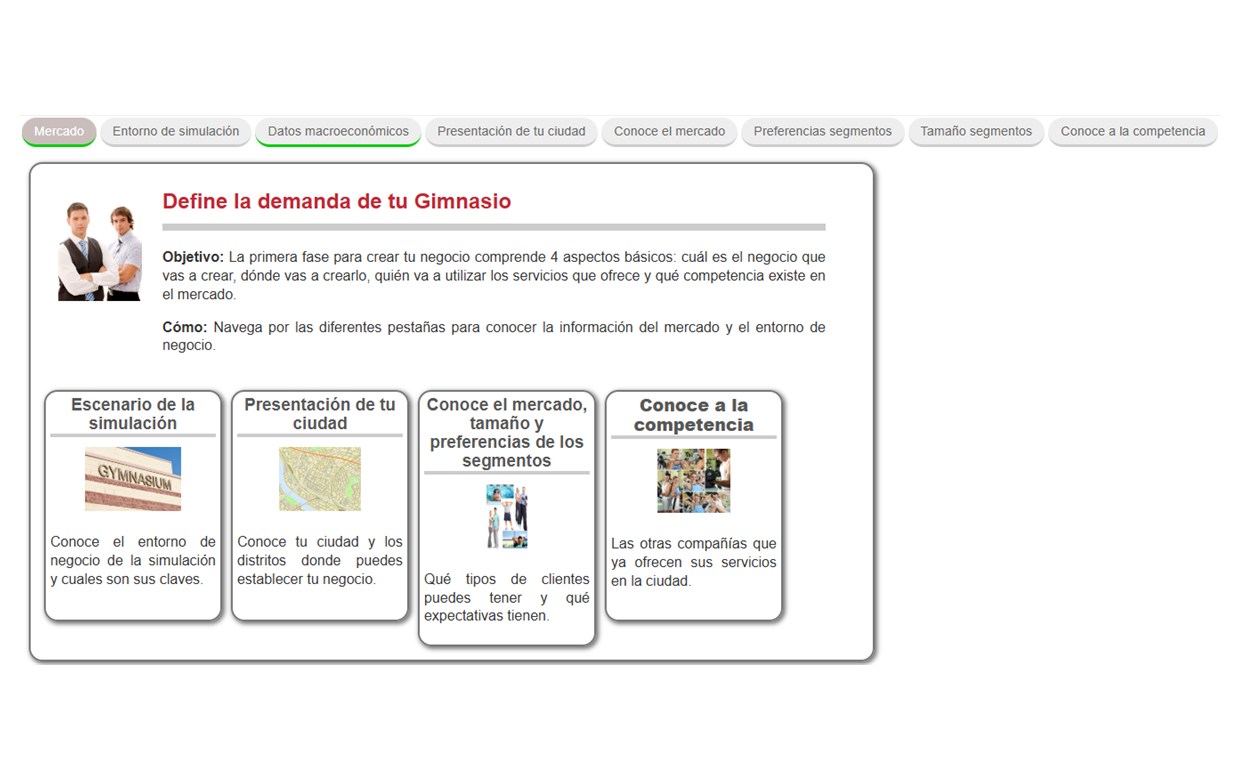Switch to Datos macroeconómicos tab
Image resolution: width=1240 pixels, height=780 pixels.
click(x=338, y=132)
